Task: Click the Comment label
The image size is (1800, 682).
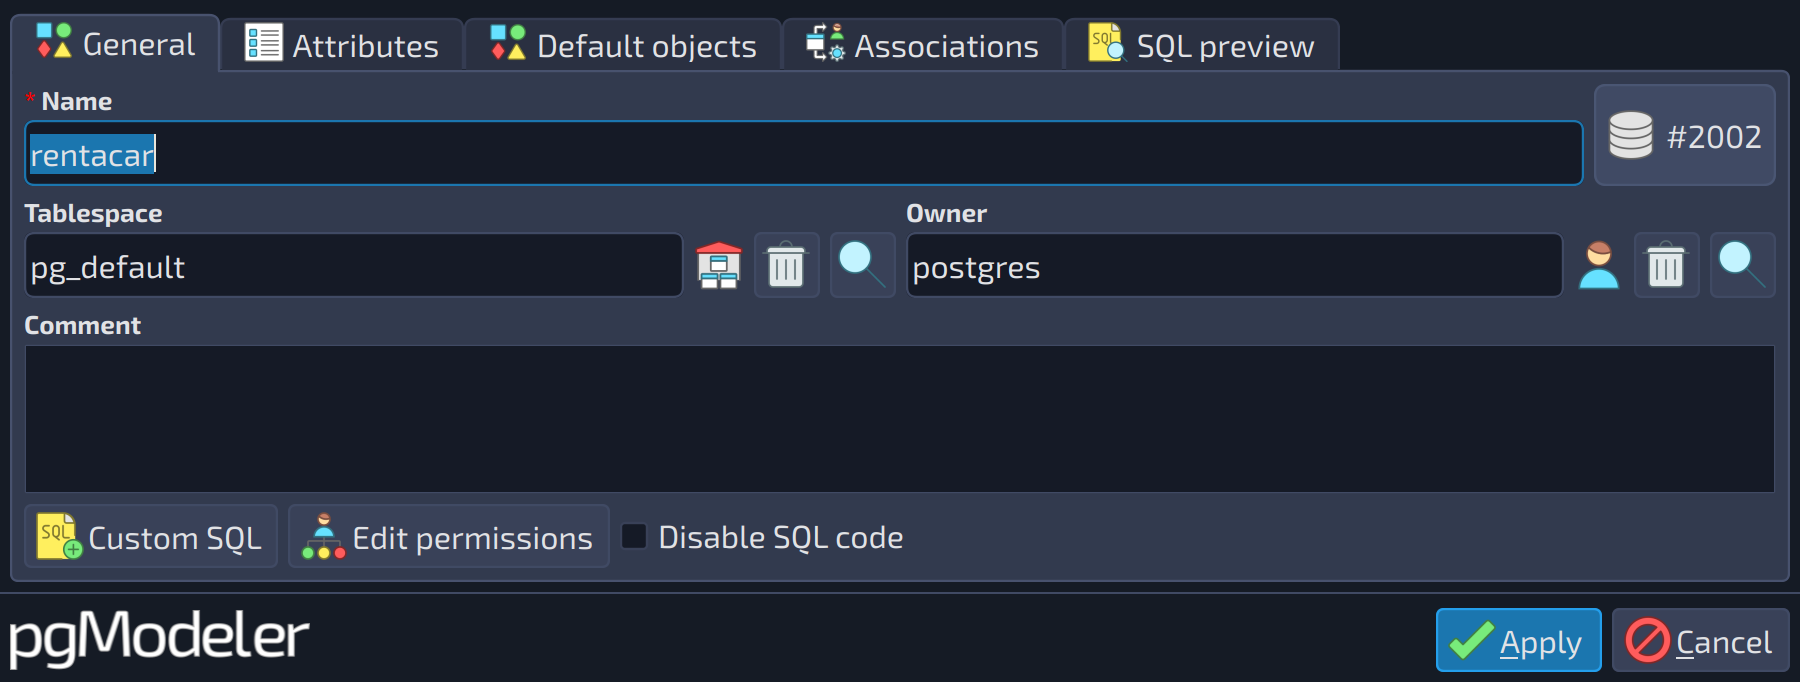Action: coord(83,326)
